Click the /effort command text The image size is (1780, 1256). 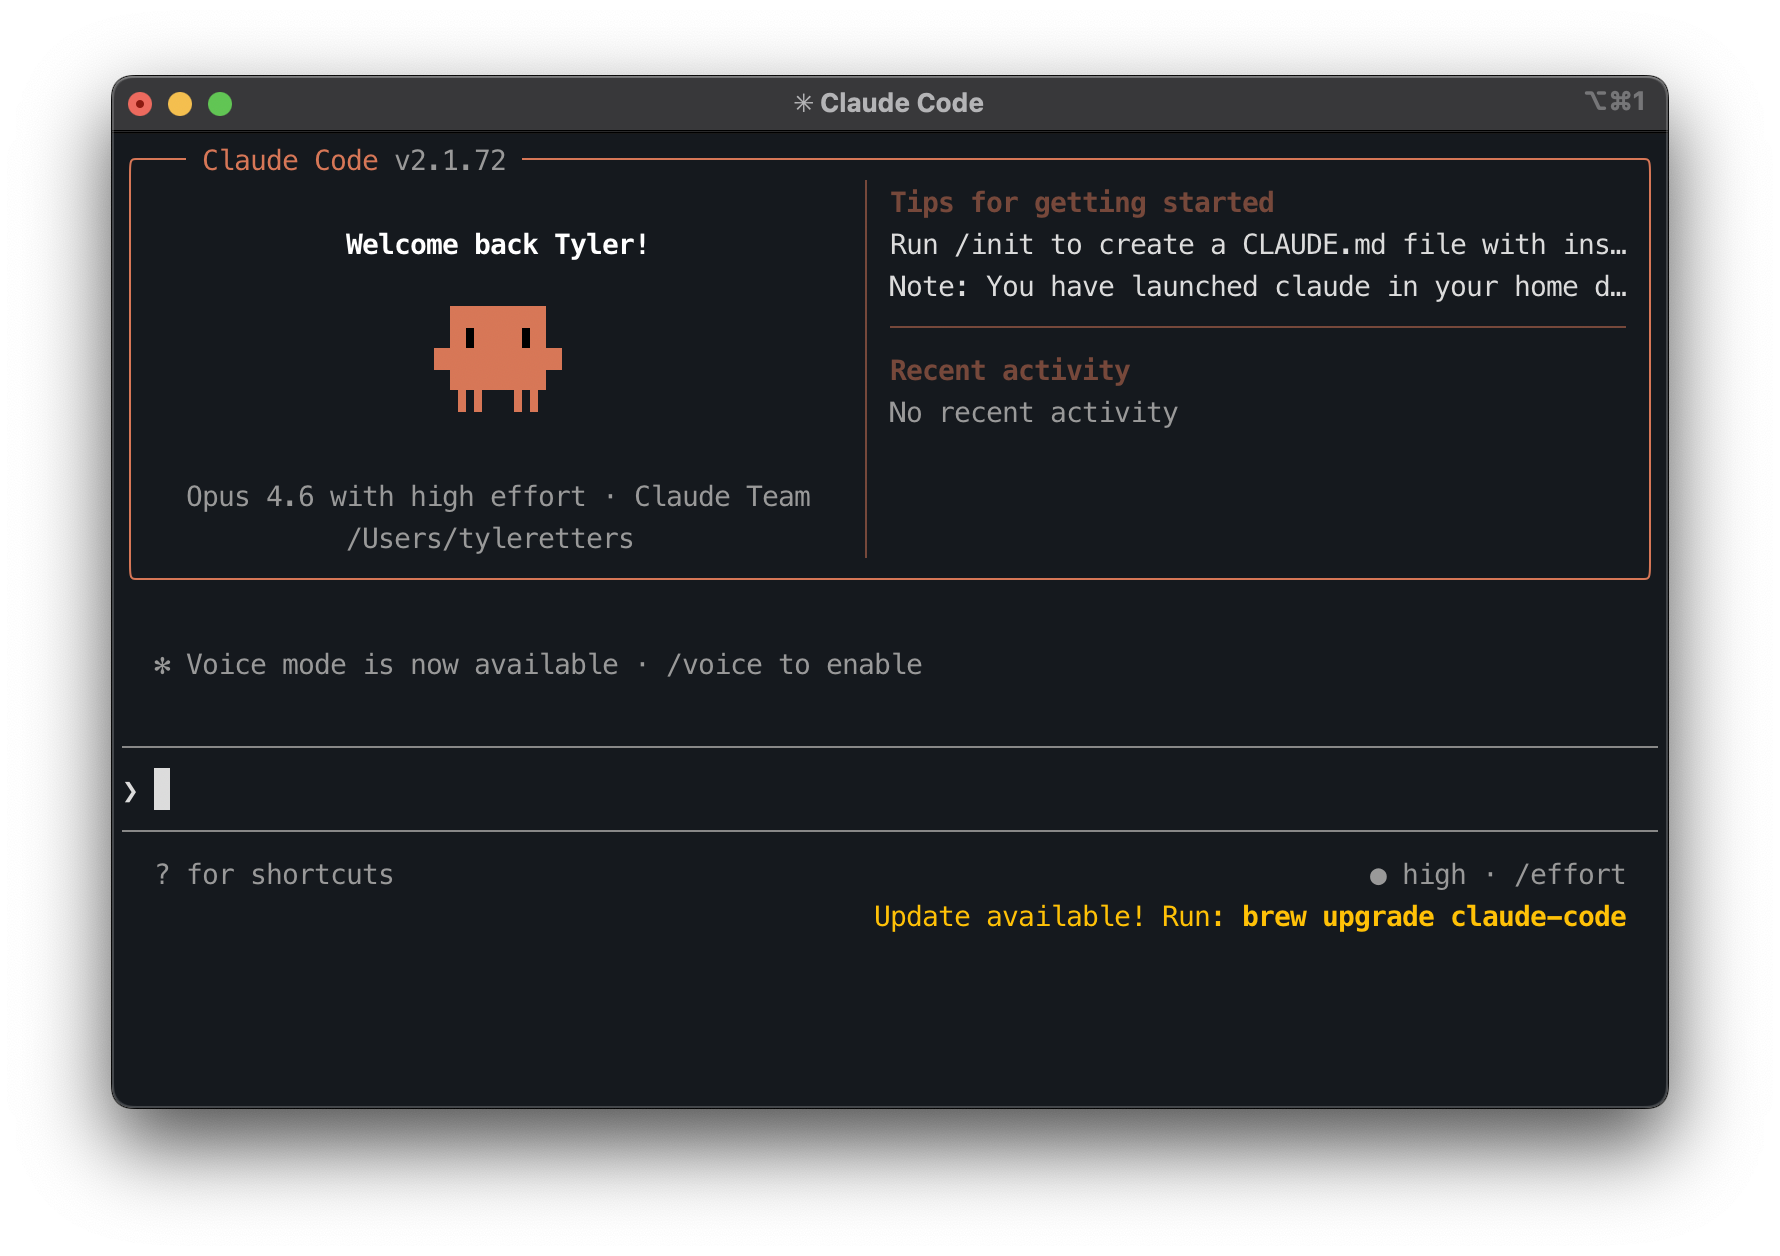pyautogui.click(x=1570, y=875)
